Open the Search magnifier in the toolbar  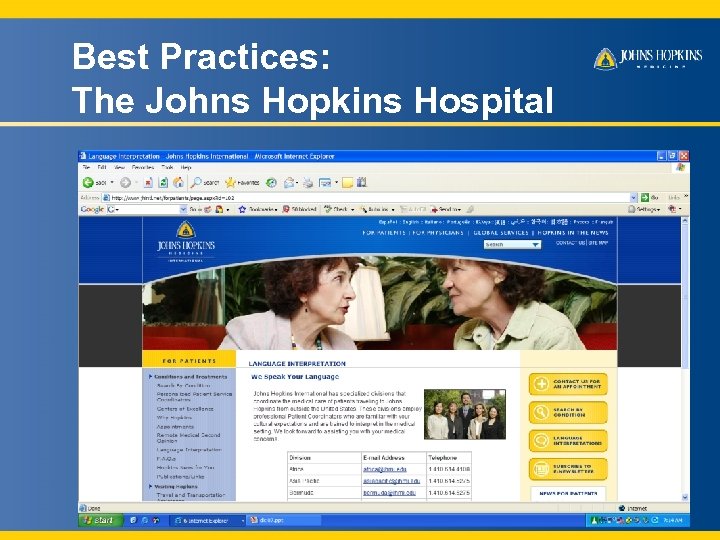pos(205,183)
